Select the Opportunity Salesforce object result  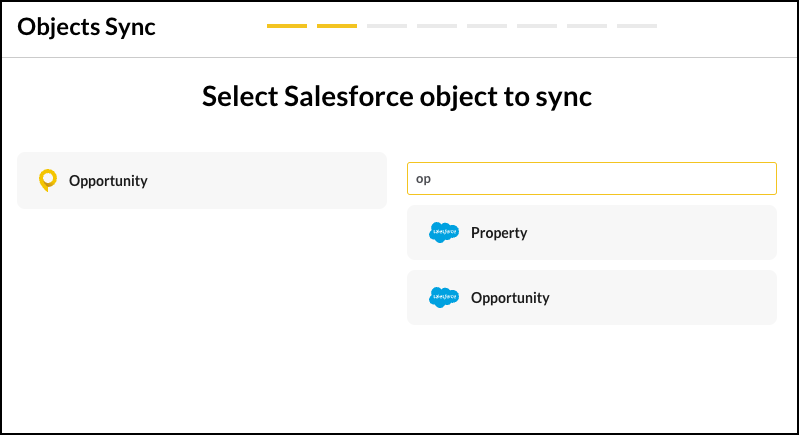click(592, 297)
